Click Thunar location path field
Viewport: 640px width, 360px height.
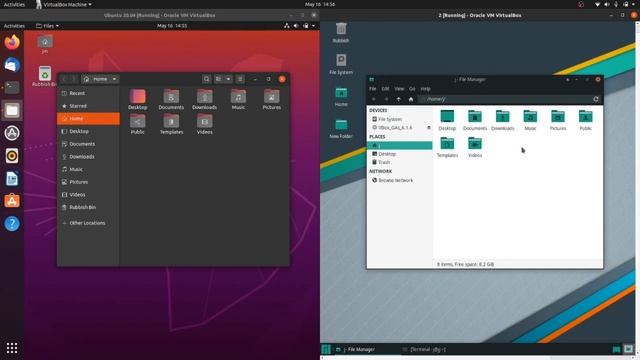[504, 99]
